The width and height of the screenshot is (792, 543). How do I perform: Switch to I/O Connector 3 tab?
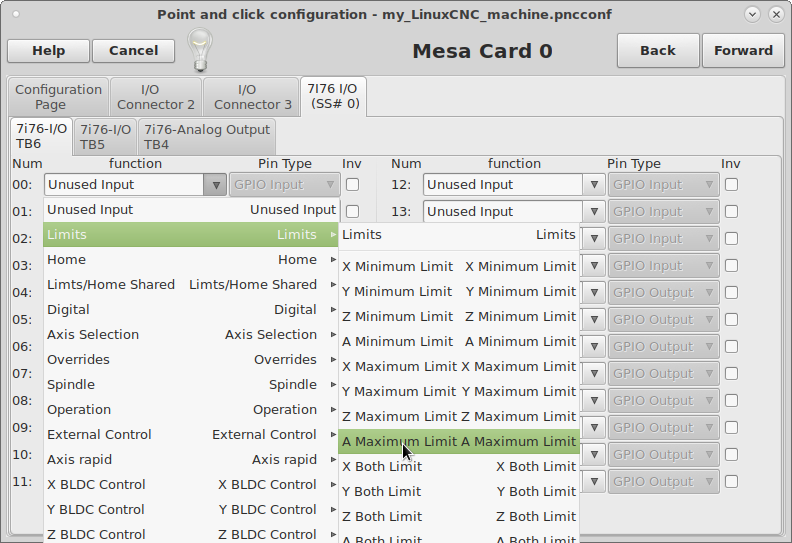point(253,97)
